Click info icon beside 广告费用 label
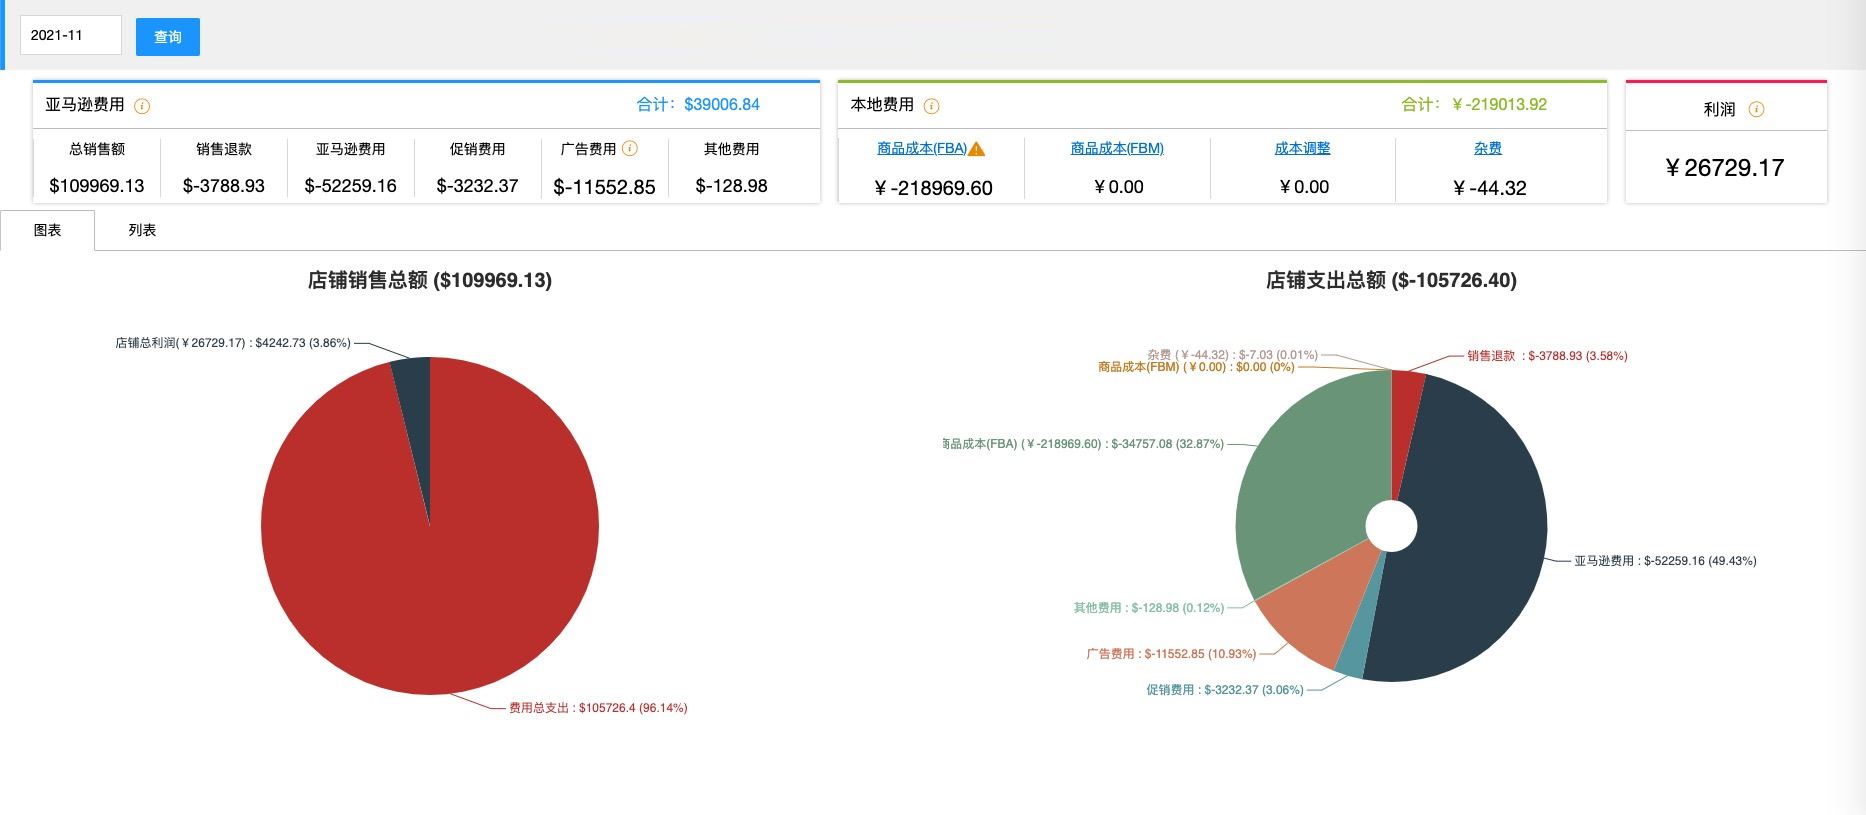Viewport: 1866px width, 815px height. point(630,149)
